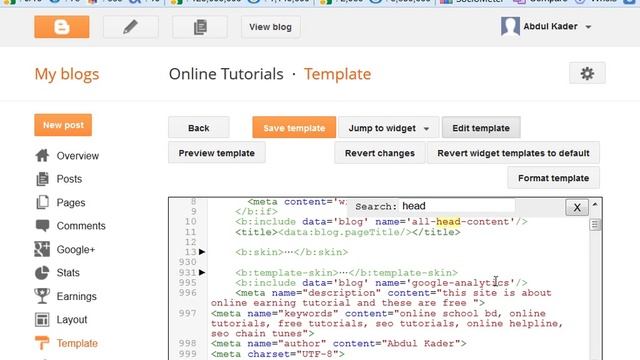
Task: Open the My blogs link
Action: (67, 74)
